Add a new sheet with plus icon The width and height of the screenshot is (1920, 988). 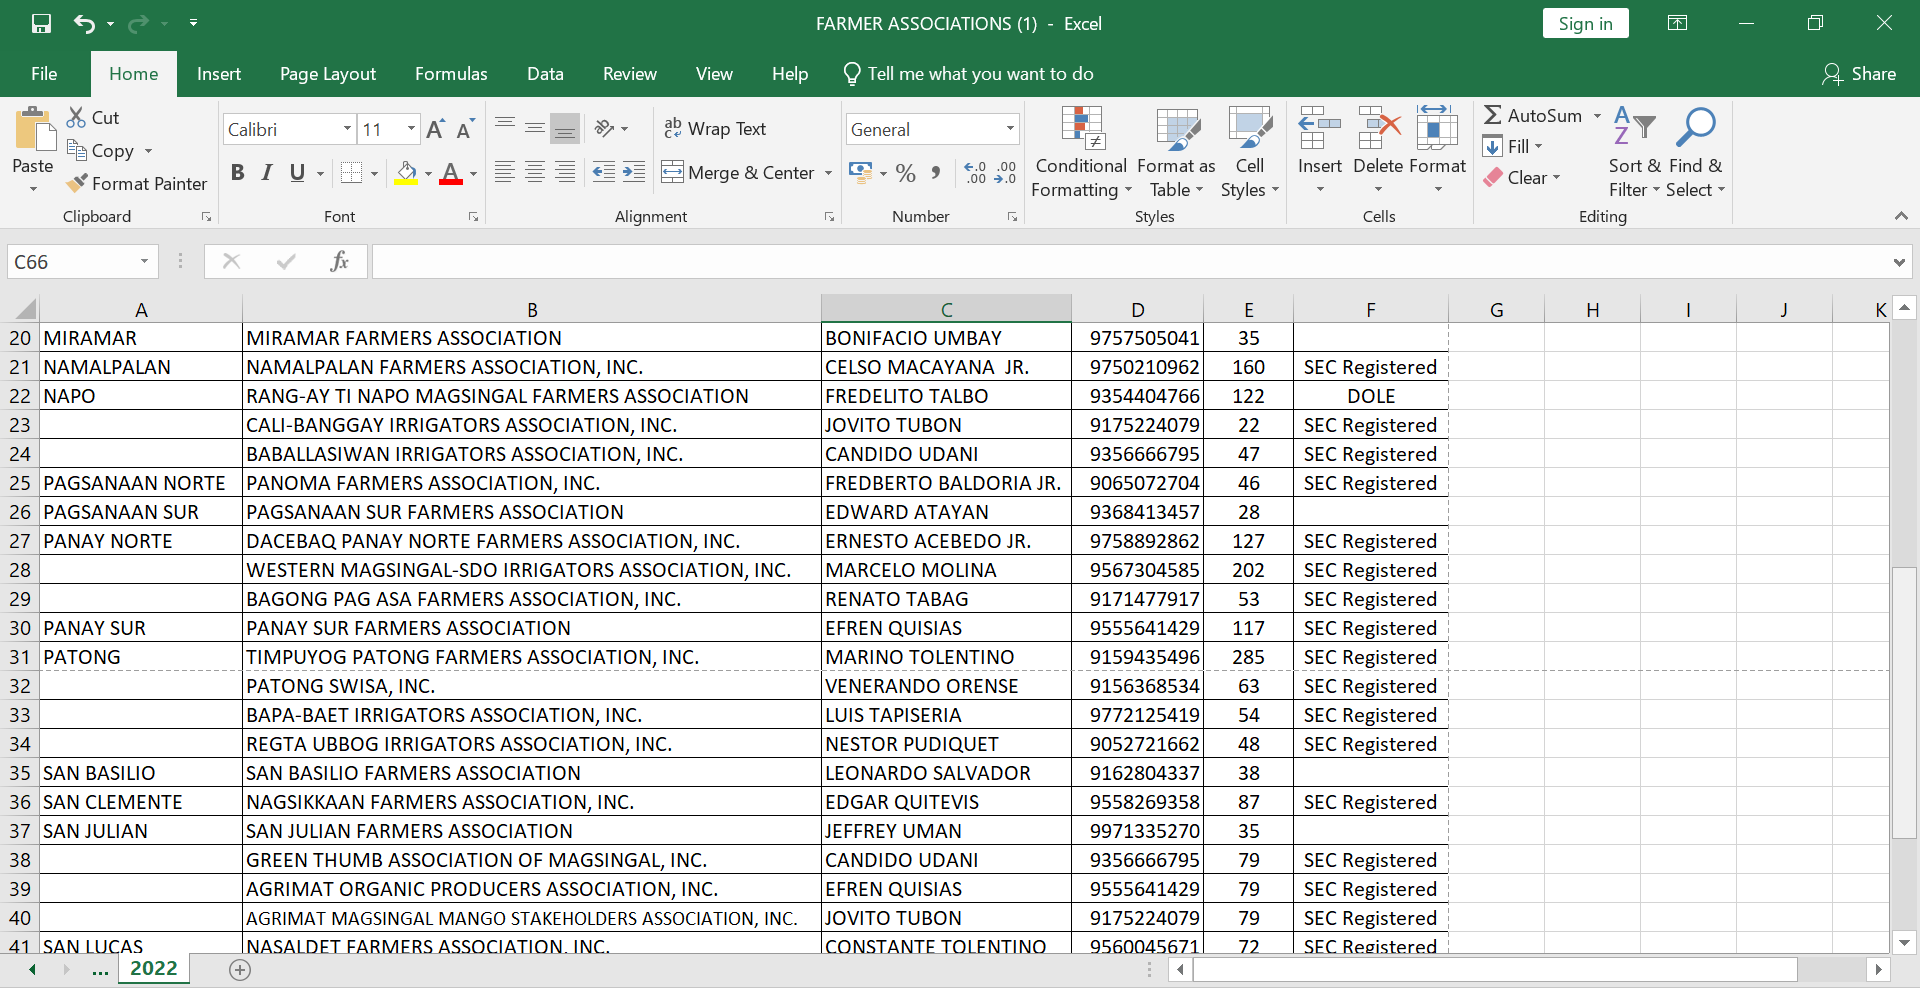(240, 969)
